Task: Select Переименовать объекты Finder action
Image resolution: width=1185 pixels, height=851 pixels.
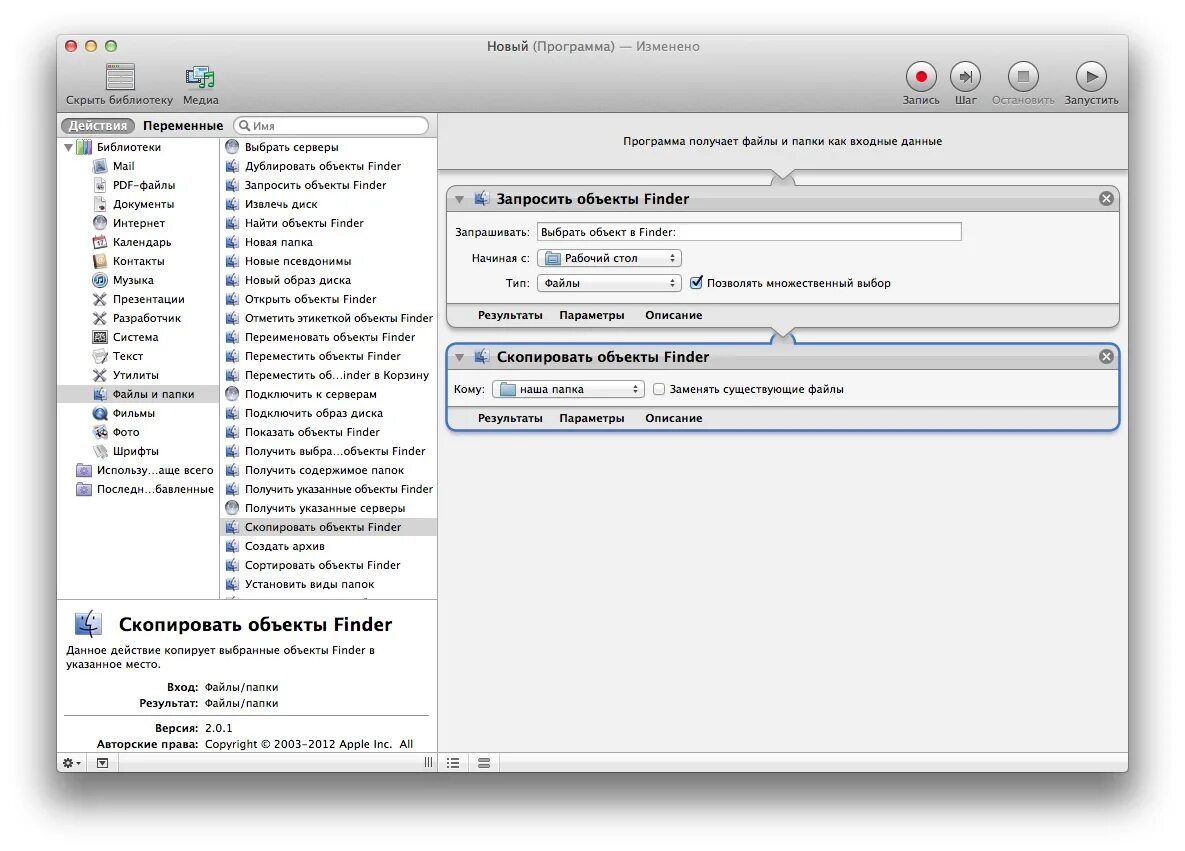Action: (330, 337)
